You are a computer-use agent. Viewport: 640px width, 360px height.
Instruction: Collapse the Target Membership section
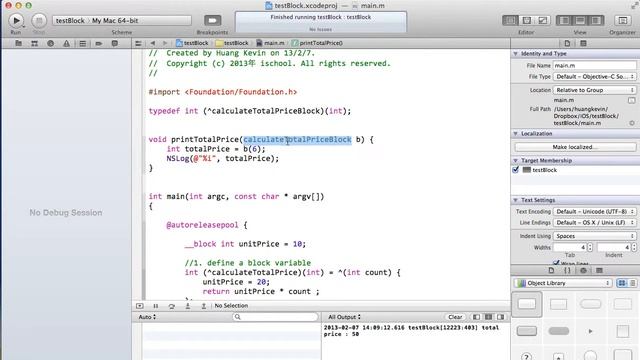pos(516,160)
